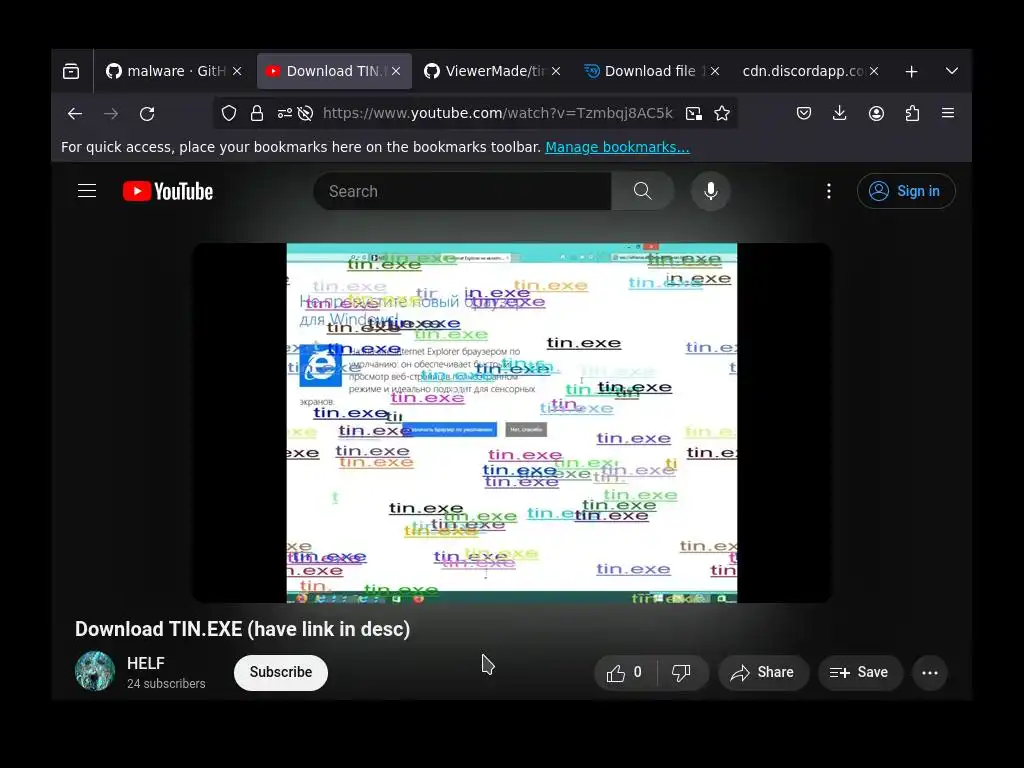Open tracking protection shield icon
Image resolution: width=1024 pixels, height=768 pixels.
[x=229, y=114]
